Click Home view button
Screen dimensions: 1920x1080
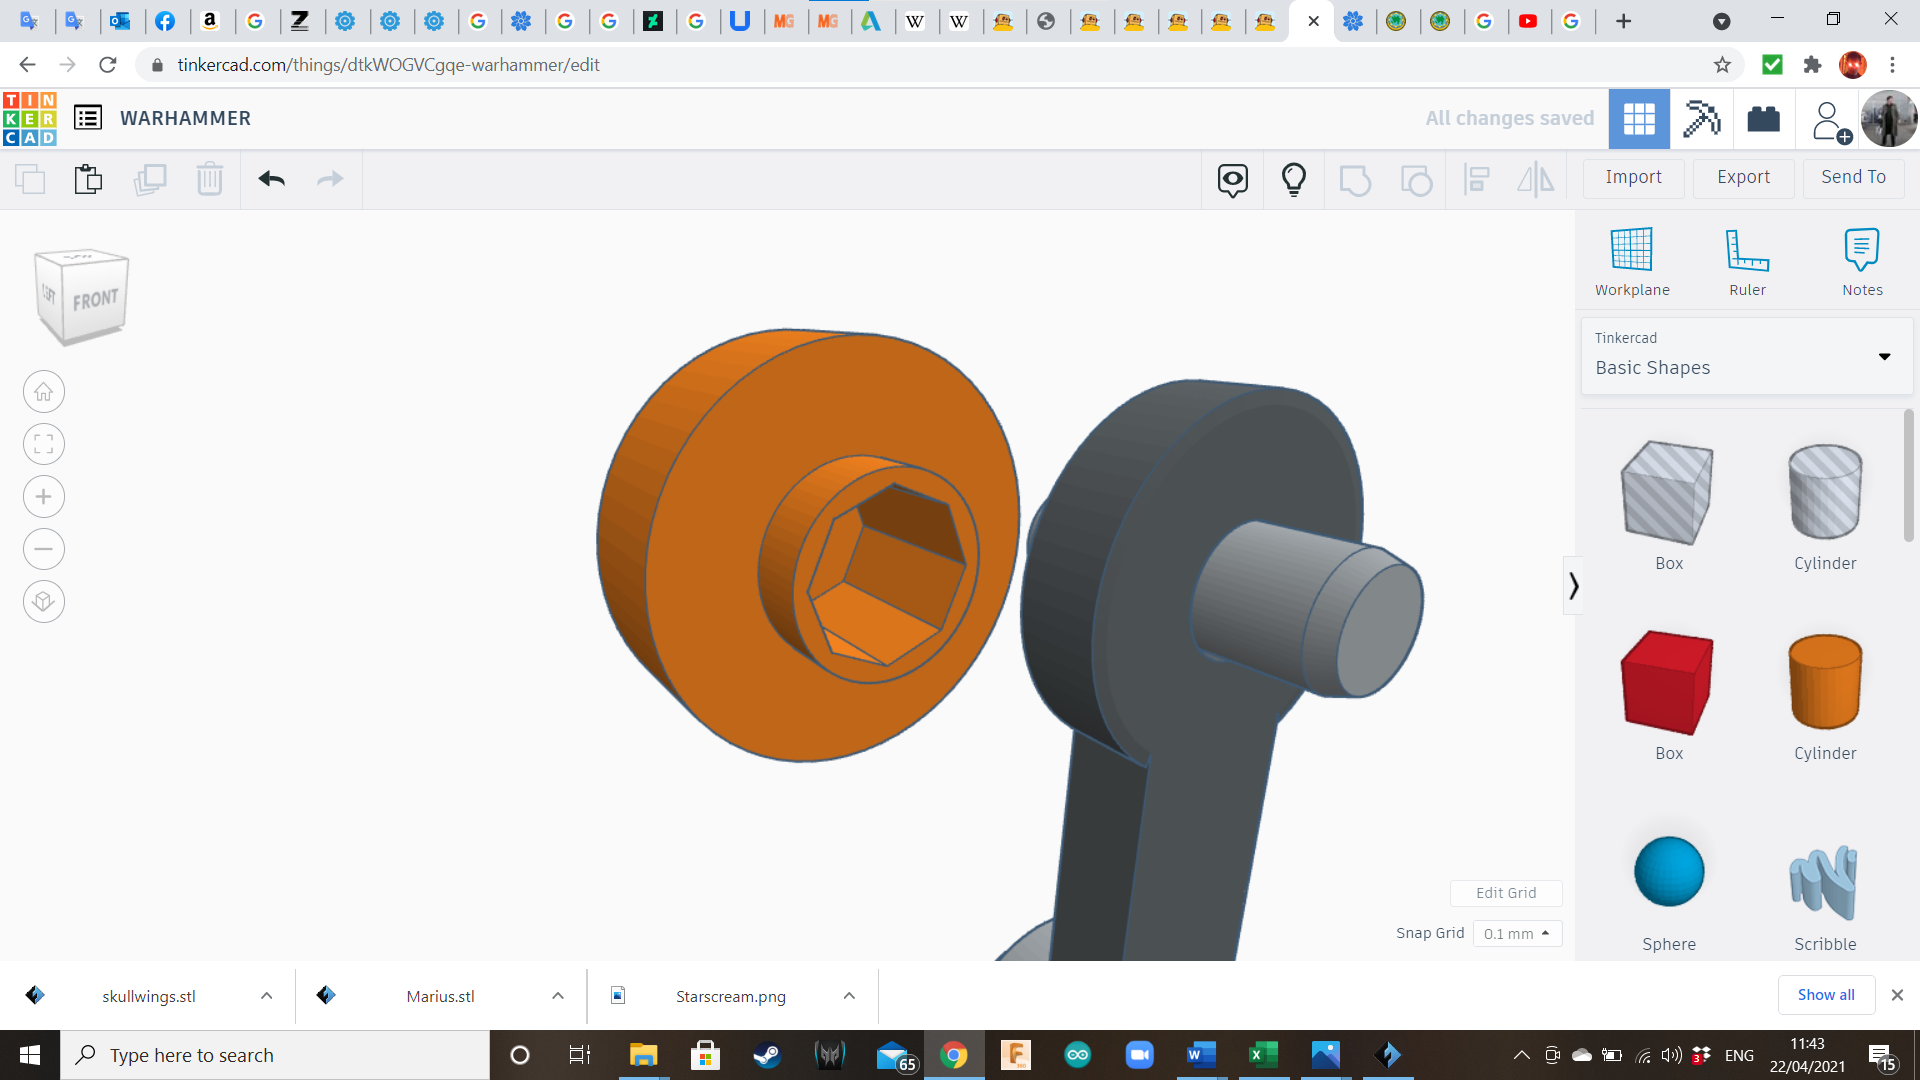click(44, 392)
